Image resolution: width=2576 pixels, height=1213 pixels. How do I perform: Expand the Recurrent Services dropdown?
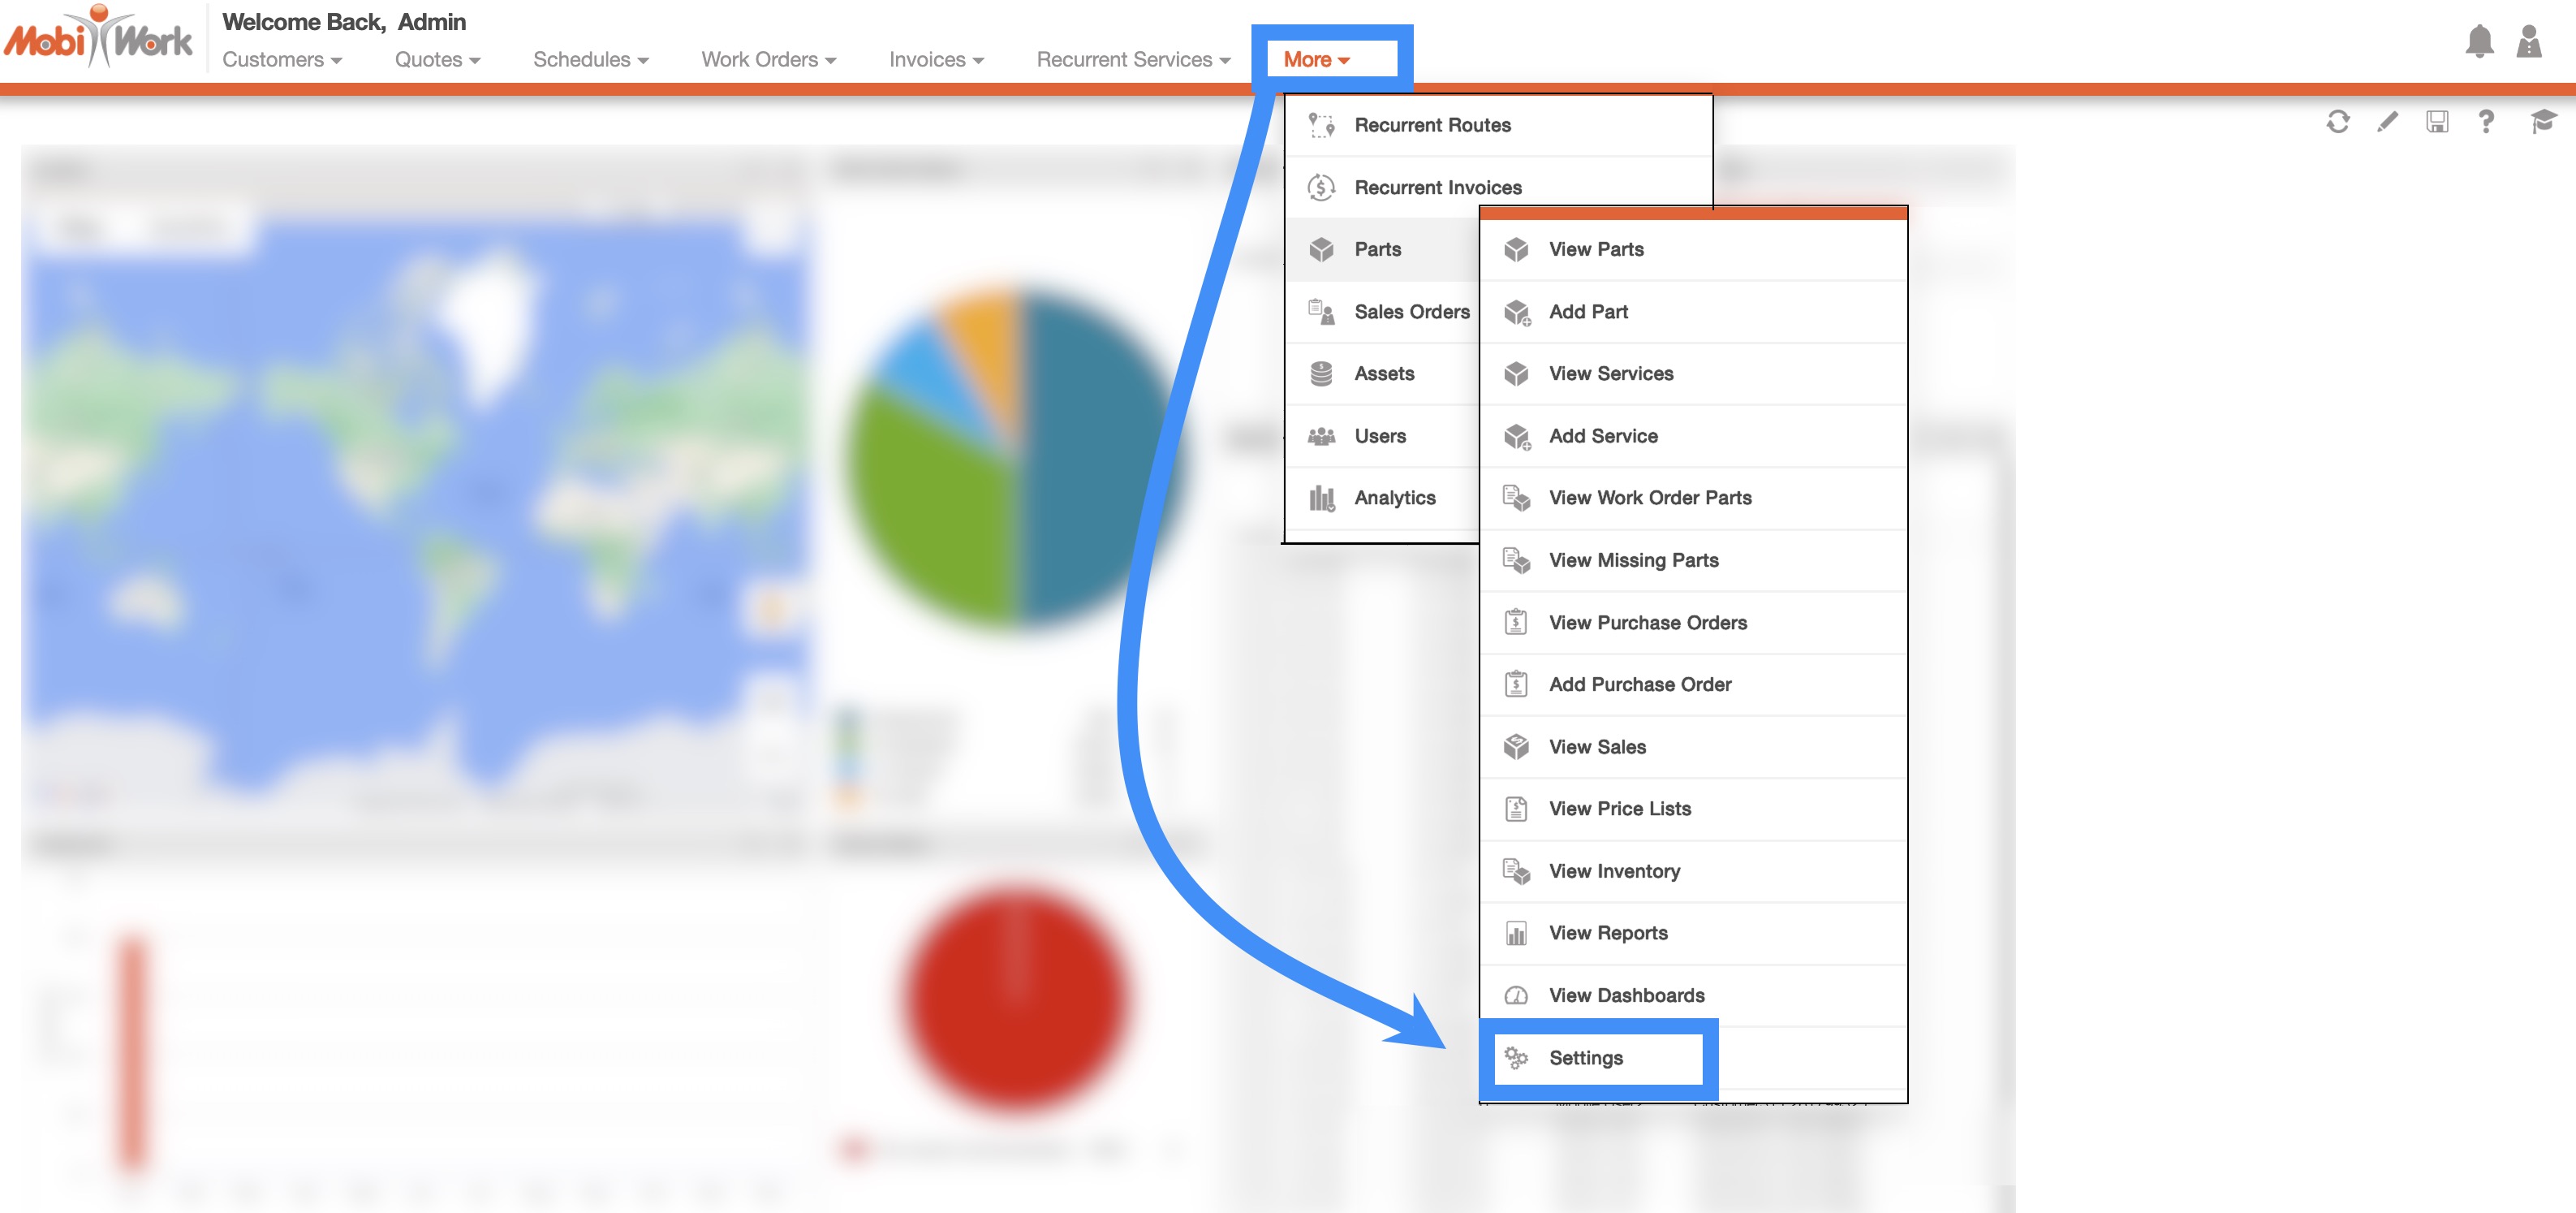[x=1133, y=60]
